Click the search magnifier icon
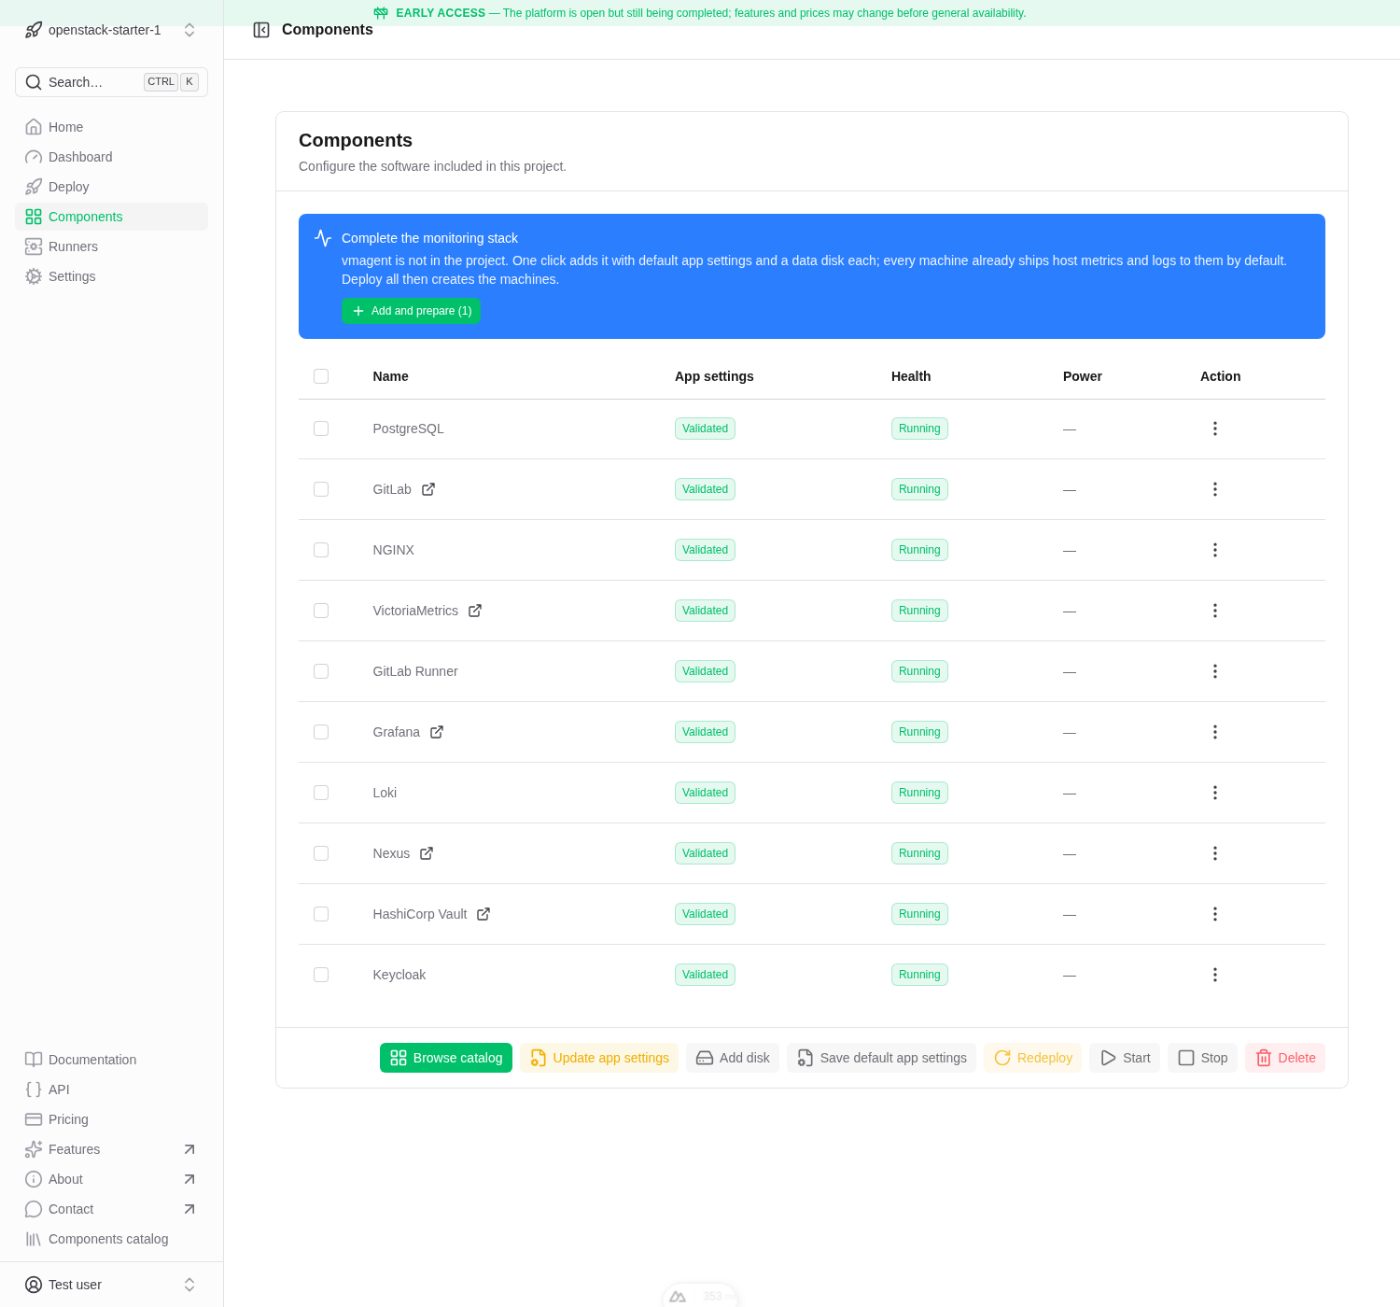The height and width of the screenshot is (1307, 1400). (33, 82)
